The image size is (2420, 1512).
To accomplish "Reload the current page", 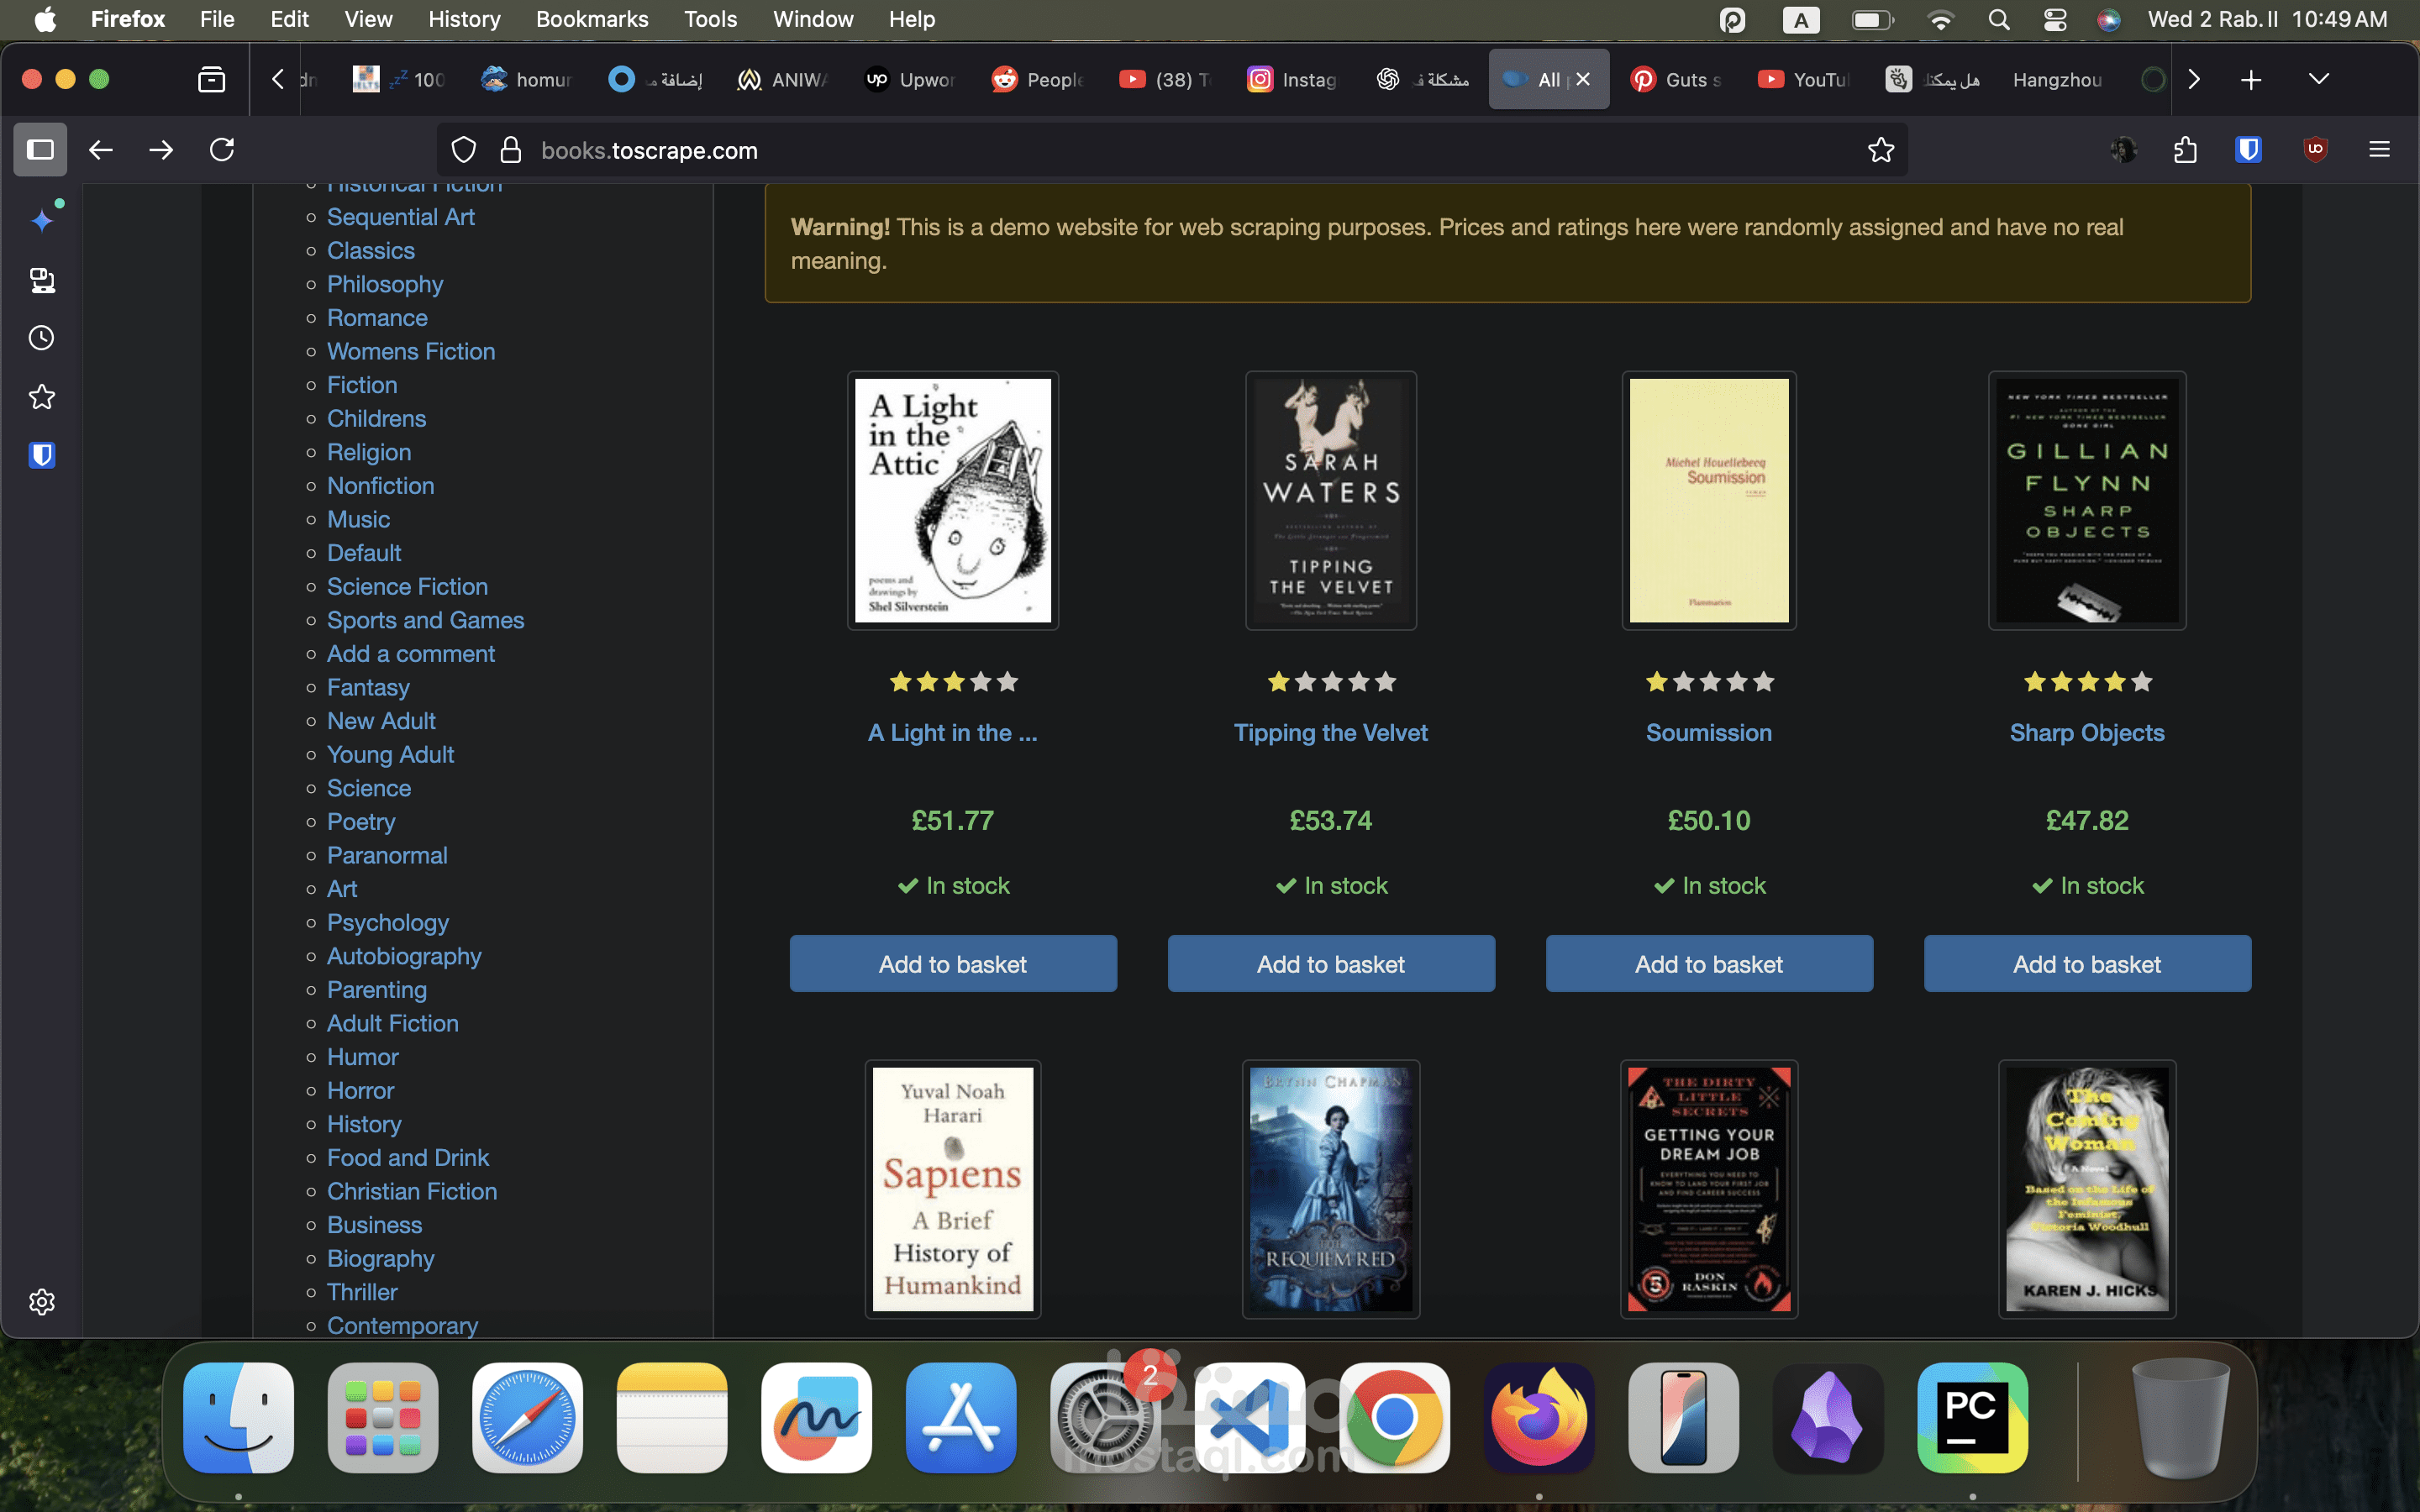I will click(222, 150).
